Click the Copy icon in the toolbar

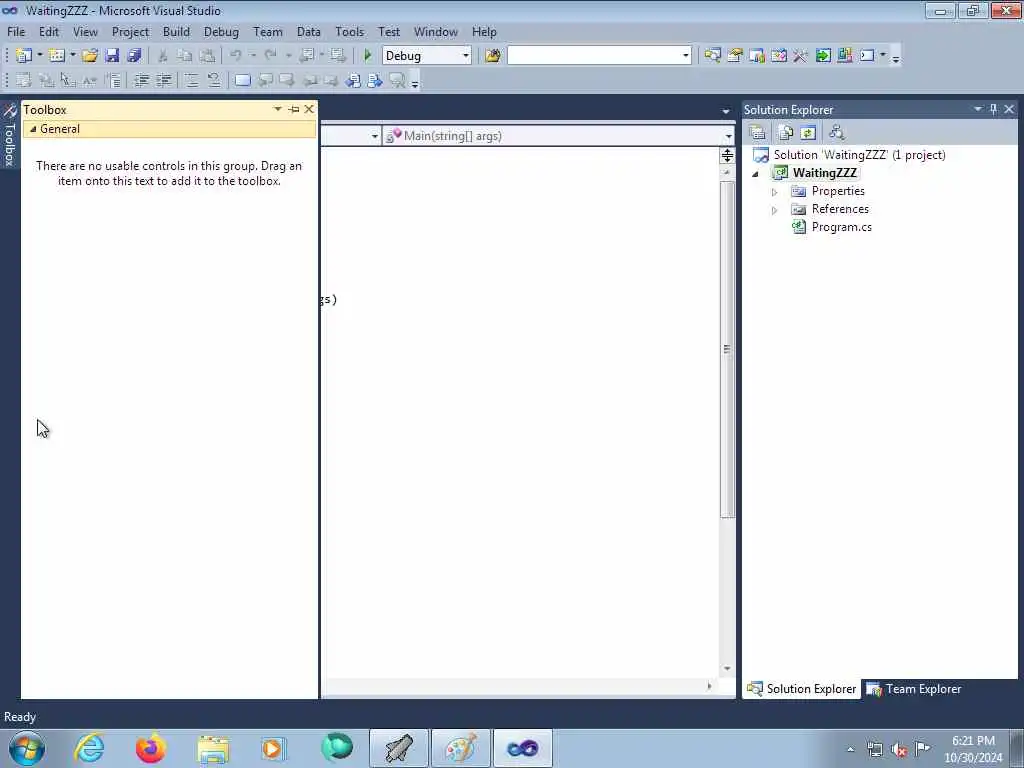point(185,56)
